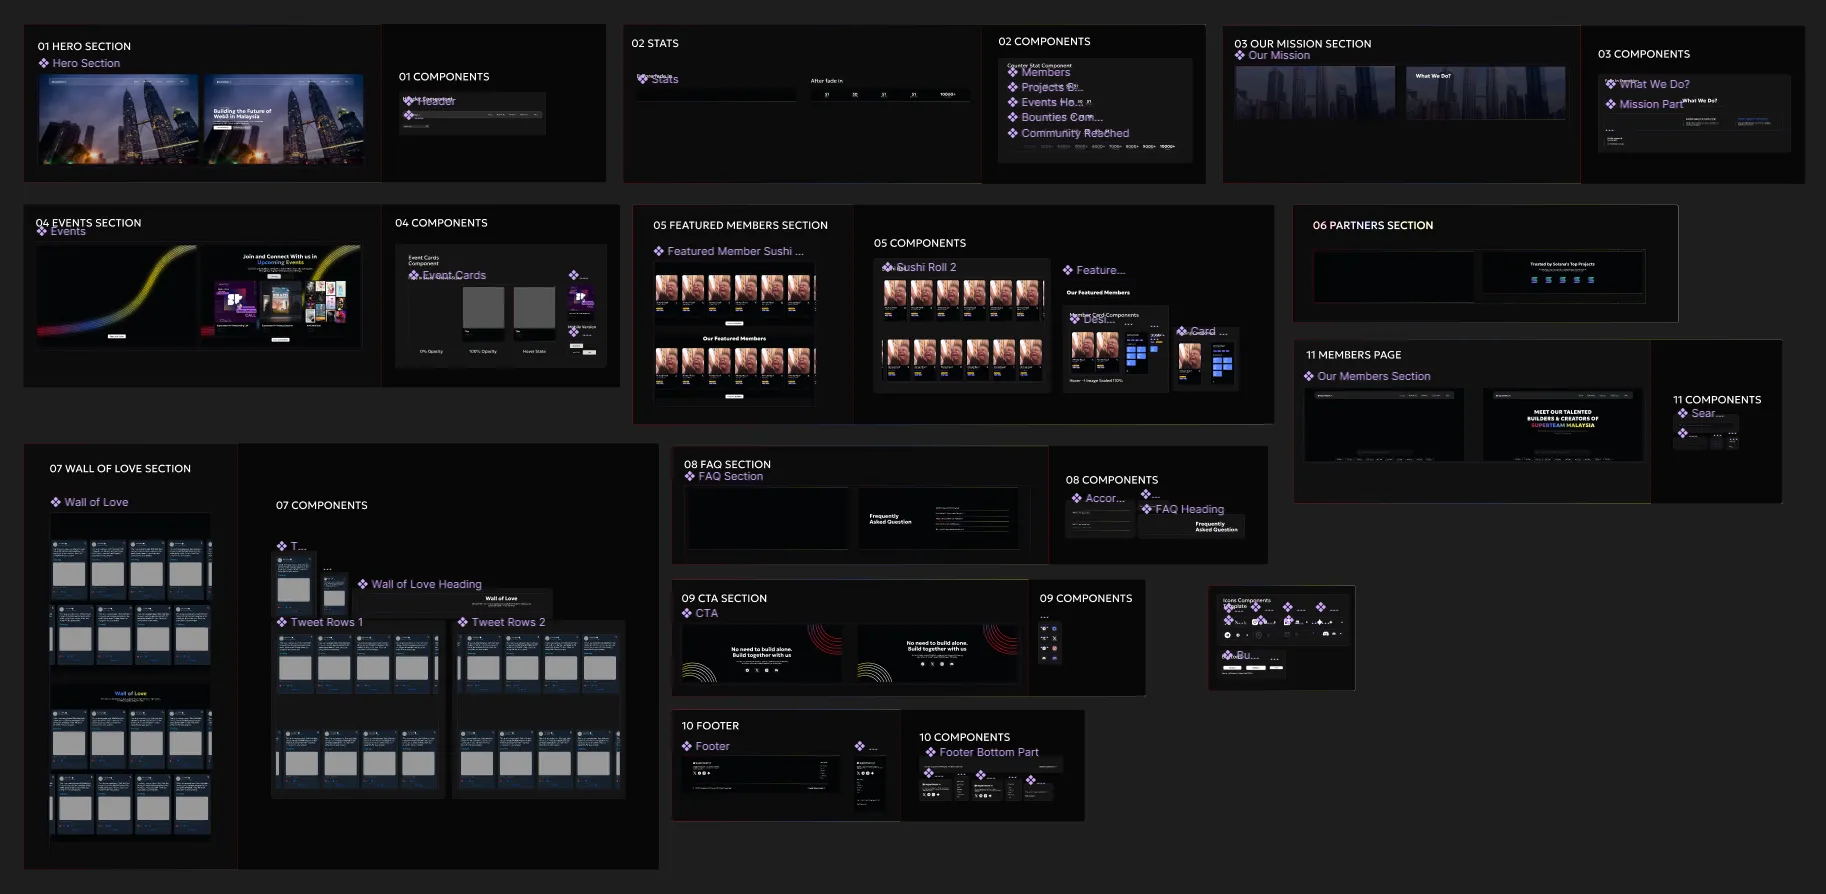This screenshot has width=1826, height=894.
Task: Click the 08 COMPONENTS frame title
Action: click(x=1112, y=480)
